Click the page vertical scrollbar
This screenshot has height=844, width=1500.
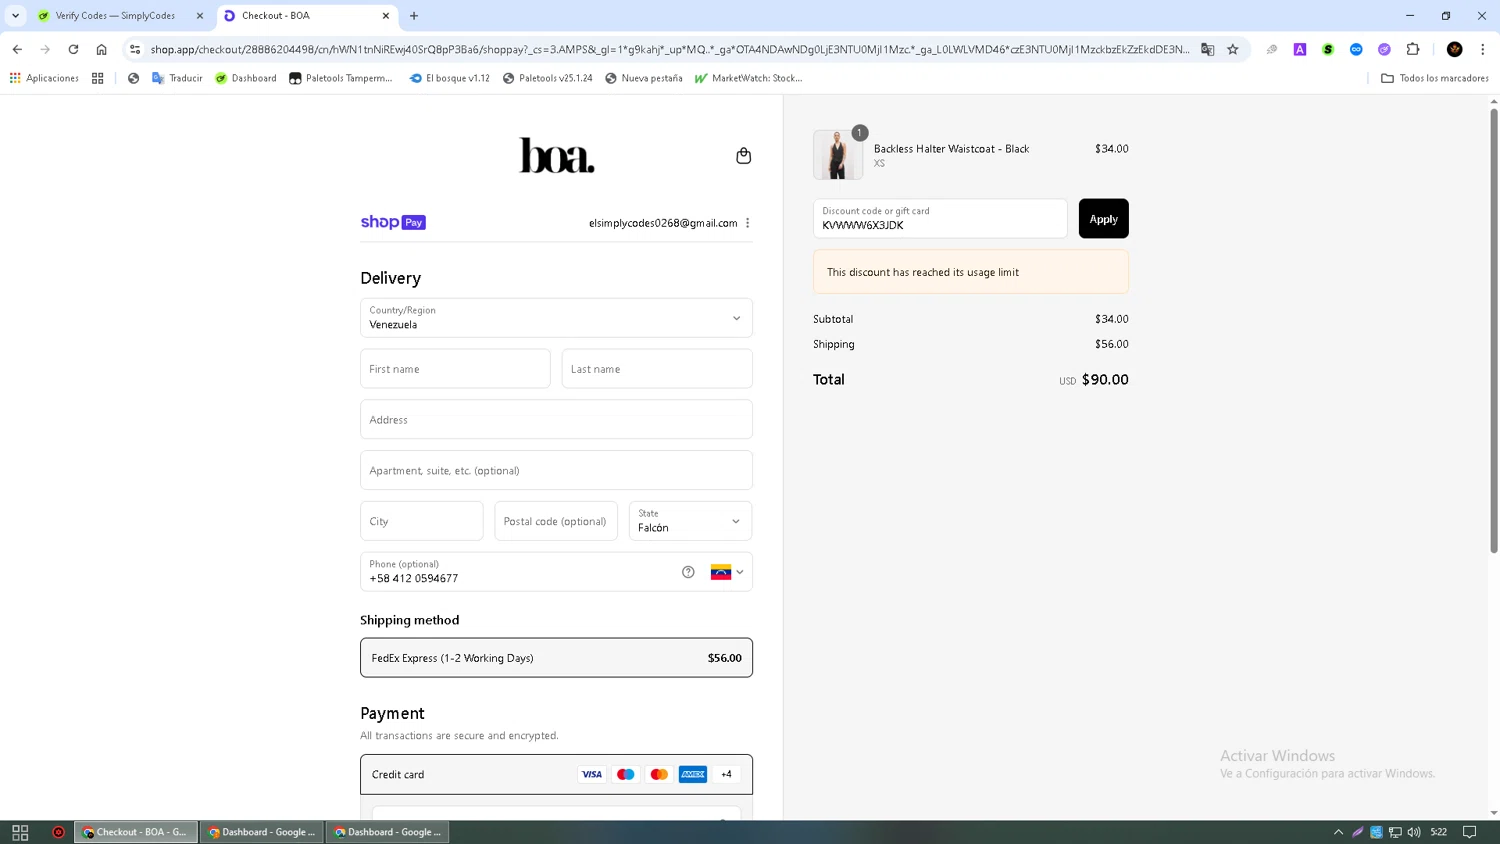pos(1494,330)
